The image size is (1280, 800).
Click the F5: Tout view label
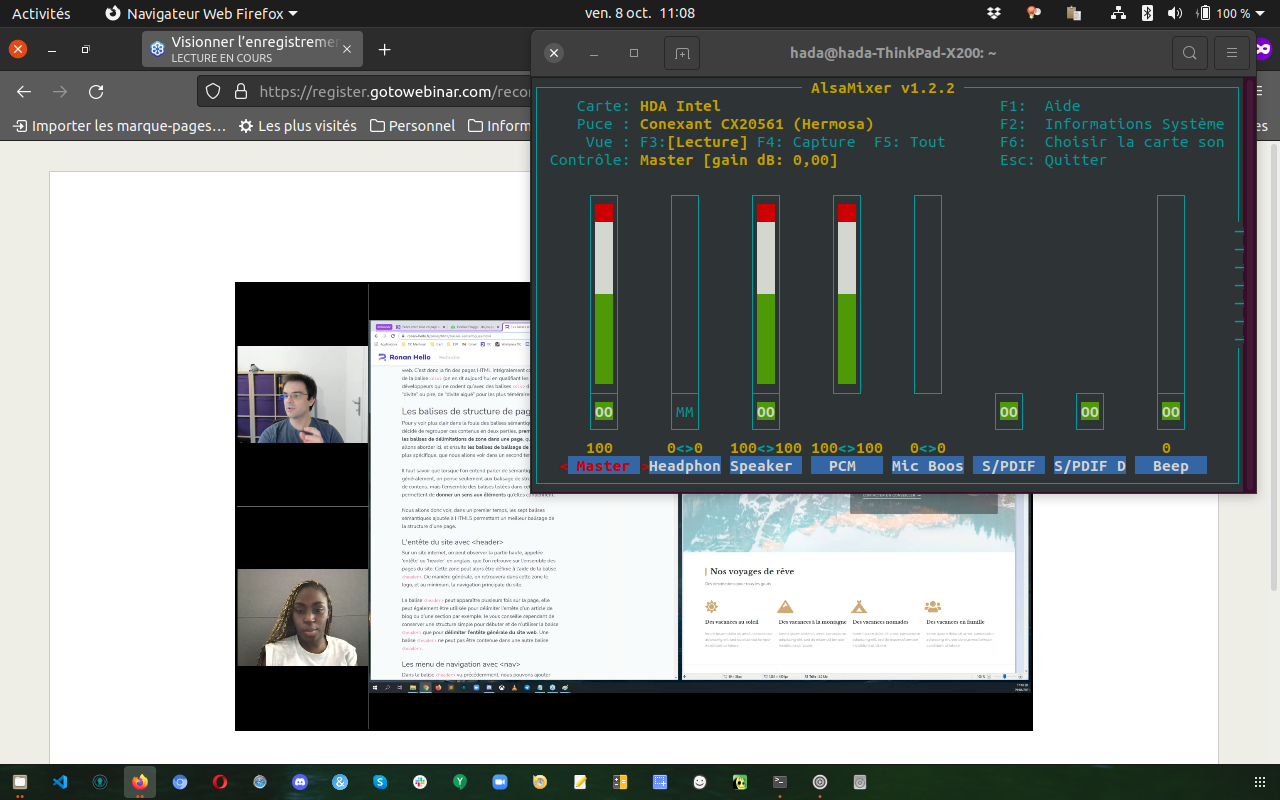pyautogui.click(x=909, y=142)
